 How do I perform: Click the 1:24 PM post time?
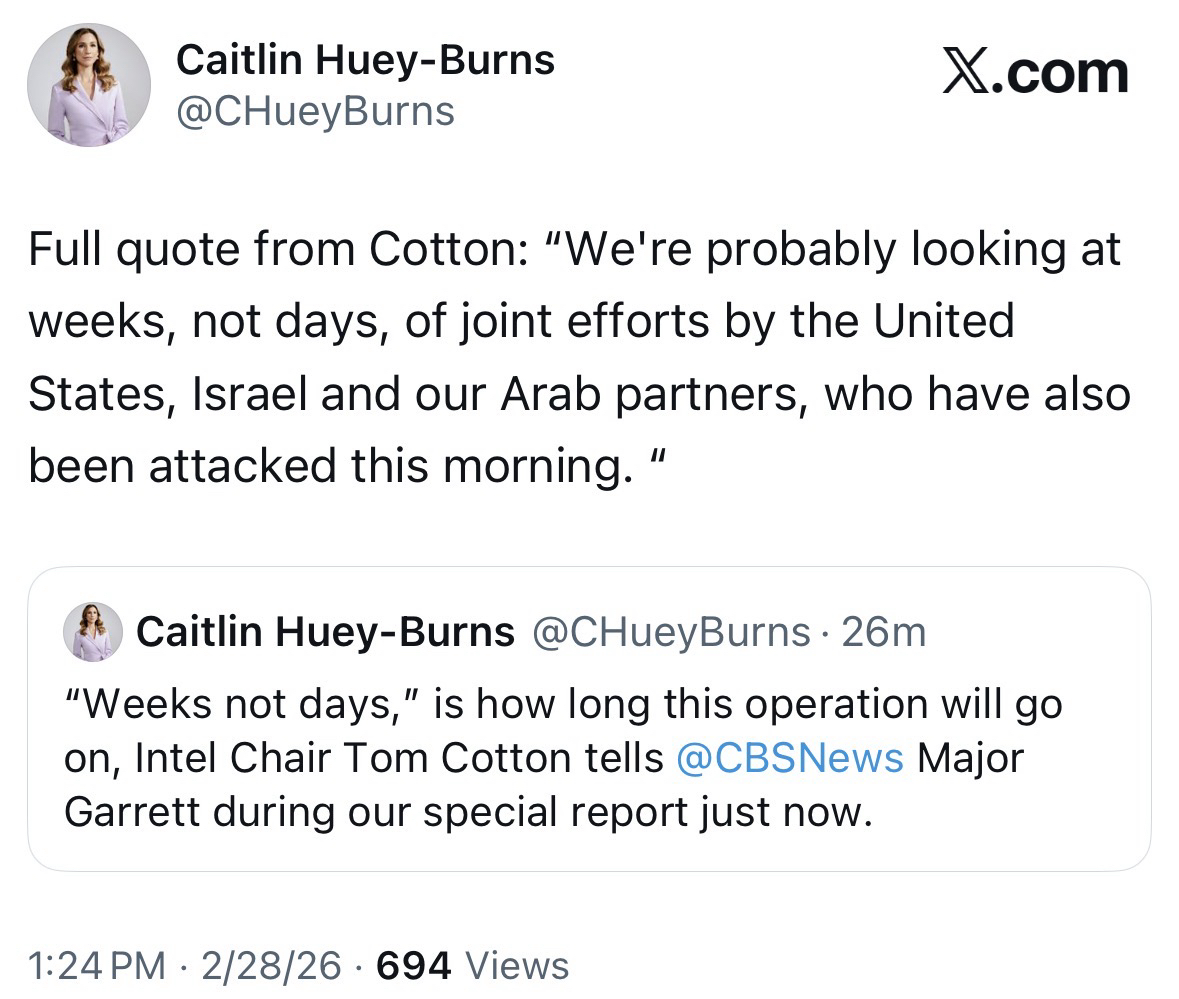click(x=97, y=965)
